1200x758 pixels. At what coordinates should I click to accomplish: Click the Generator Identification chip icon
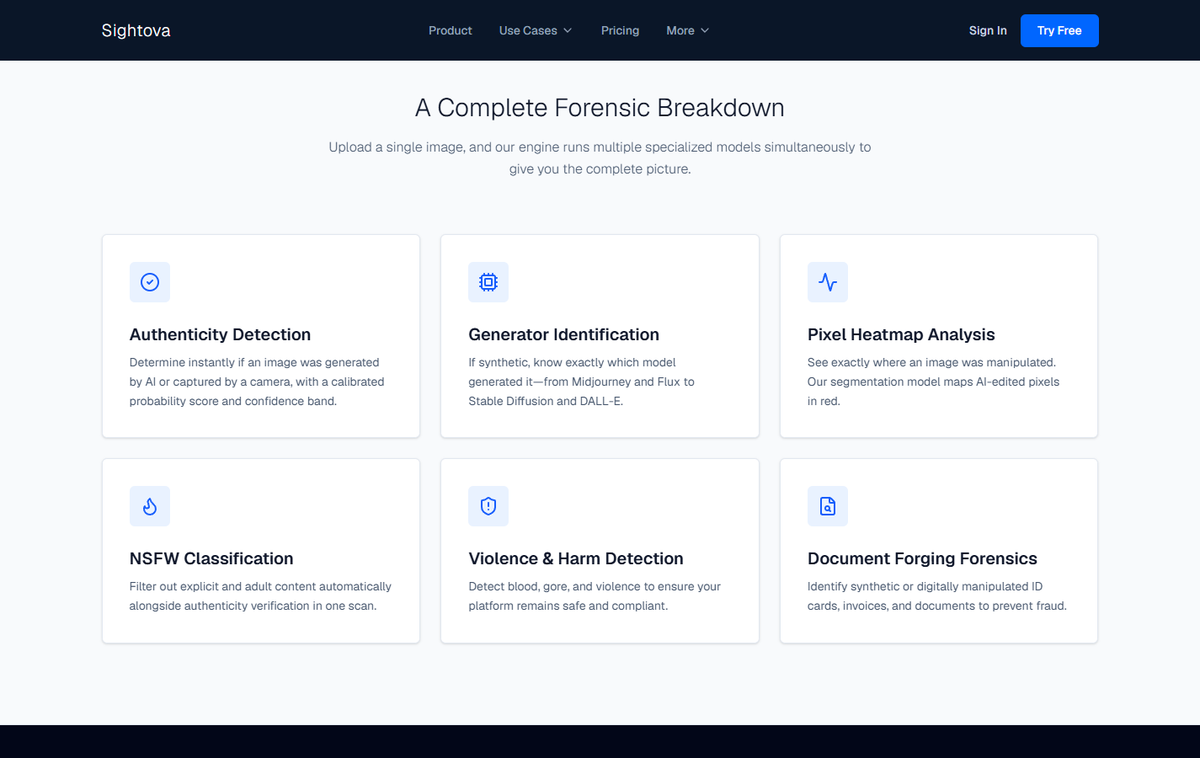click(x=488, y=282)
